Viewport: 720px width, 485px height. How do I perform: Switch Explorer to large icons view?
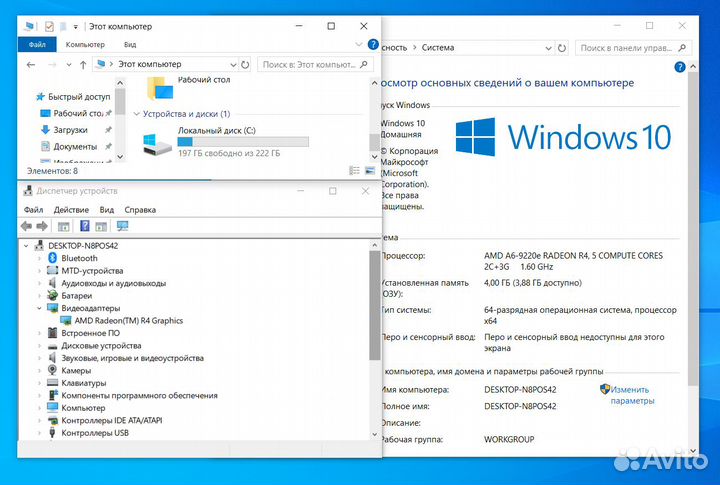pos(370,171)
